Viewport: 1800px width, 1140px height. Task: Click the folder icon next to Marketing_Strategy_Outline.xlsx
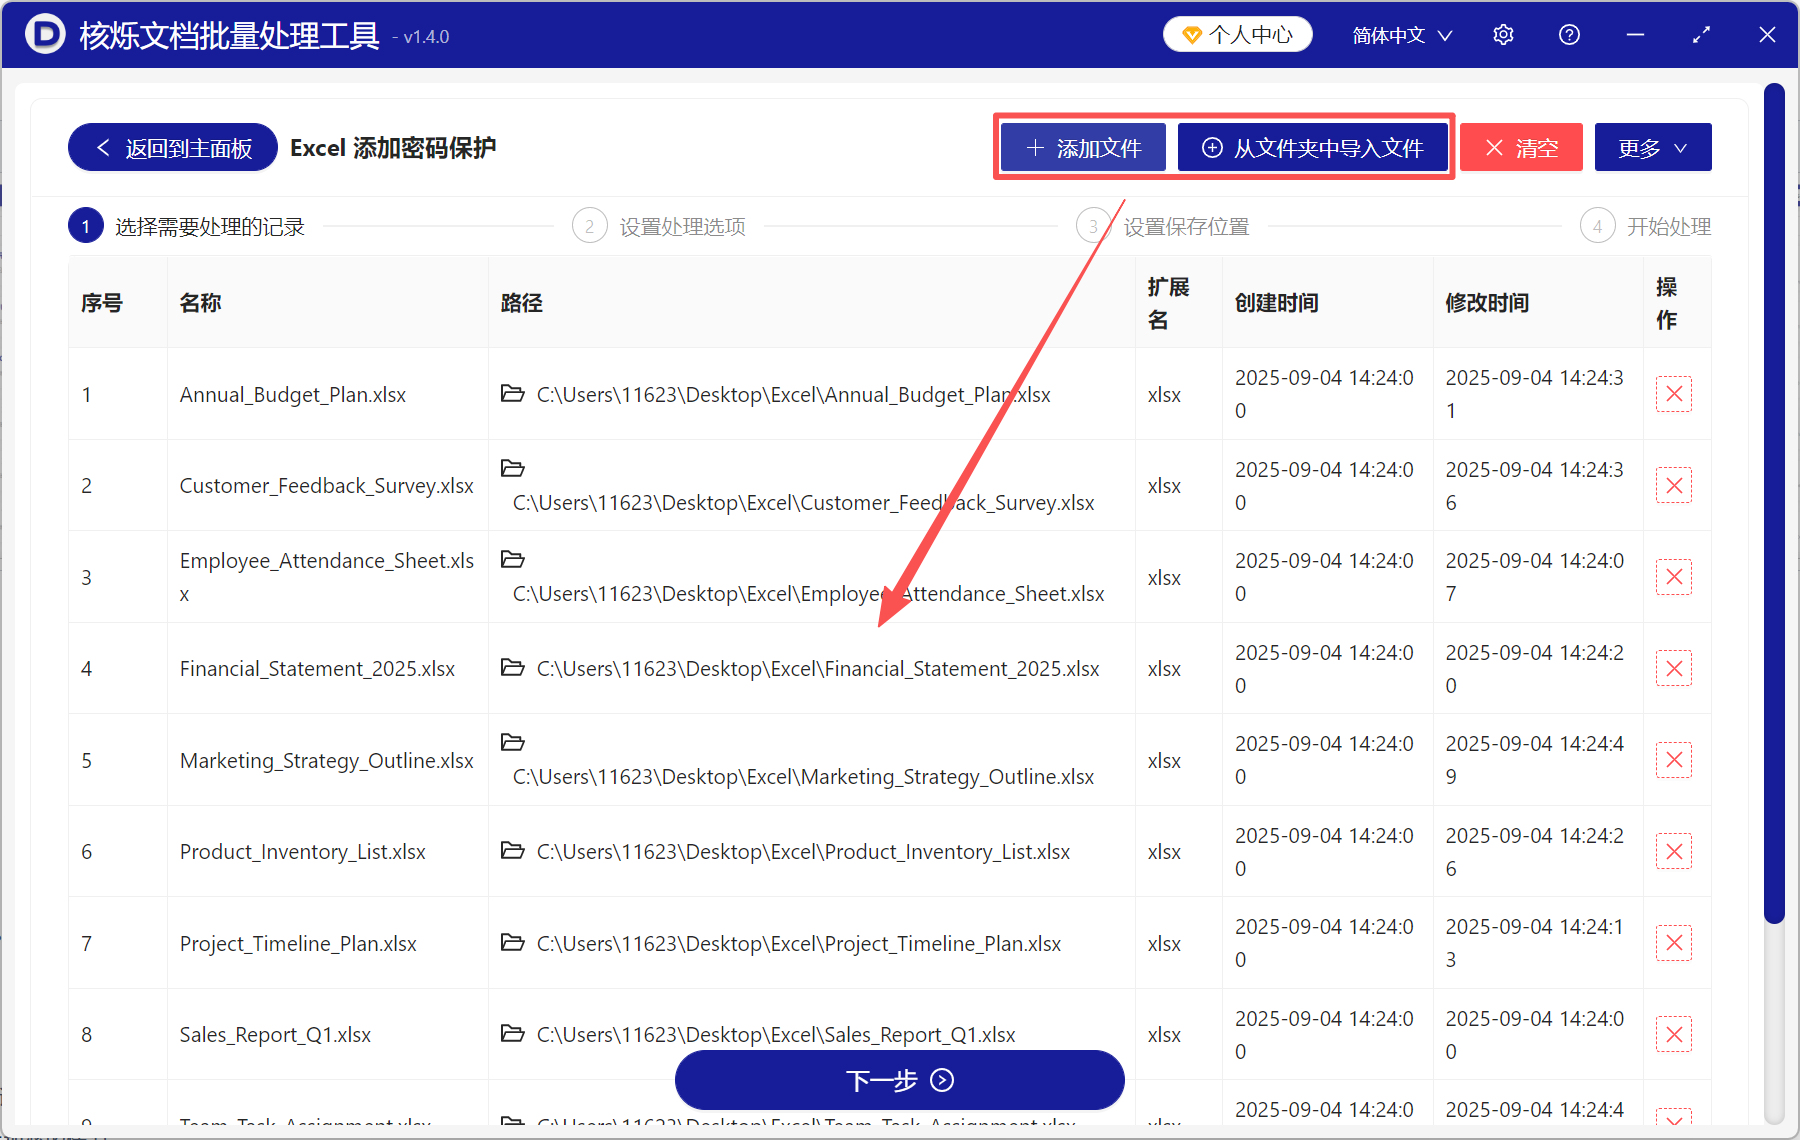[513, 742]
